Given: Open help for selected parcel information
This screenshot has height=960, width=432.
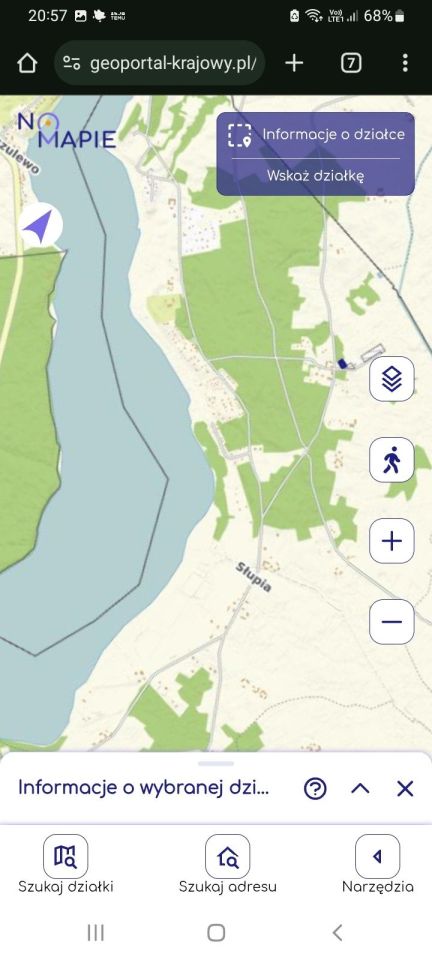Looking at the screenshot, I should (315, 789).
